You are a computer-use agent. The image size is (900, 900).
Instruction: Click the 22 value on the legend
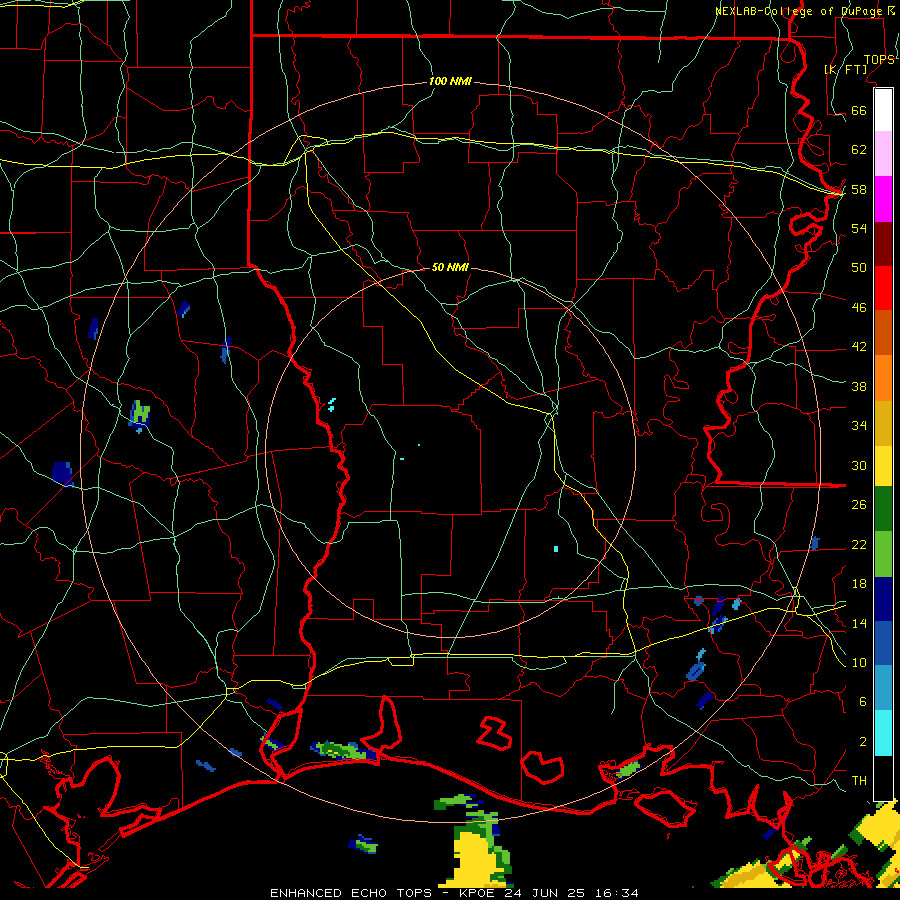pyautogui.click(x=859, y=545)
